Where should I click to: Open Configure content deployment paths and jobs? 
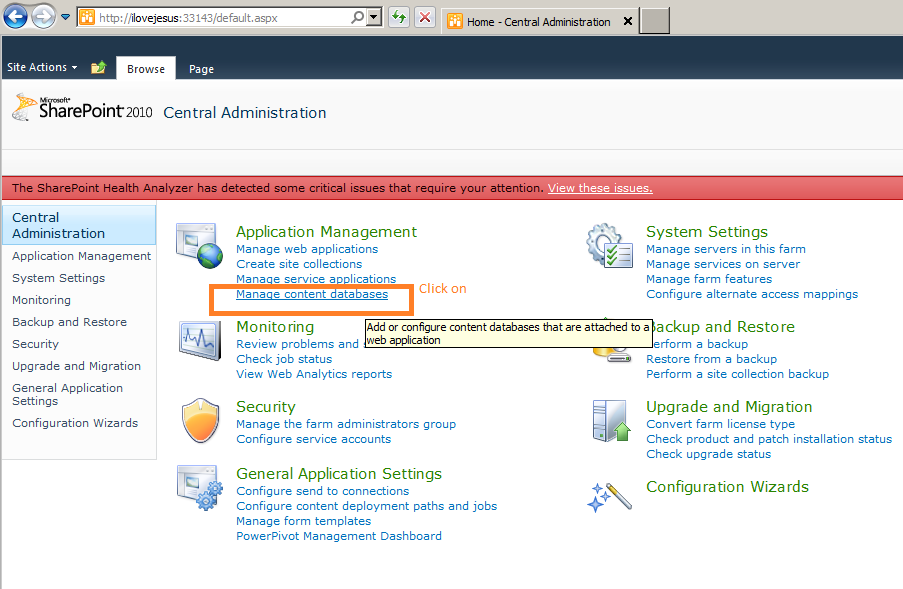(x=366, y=506)
